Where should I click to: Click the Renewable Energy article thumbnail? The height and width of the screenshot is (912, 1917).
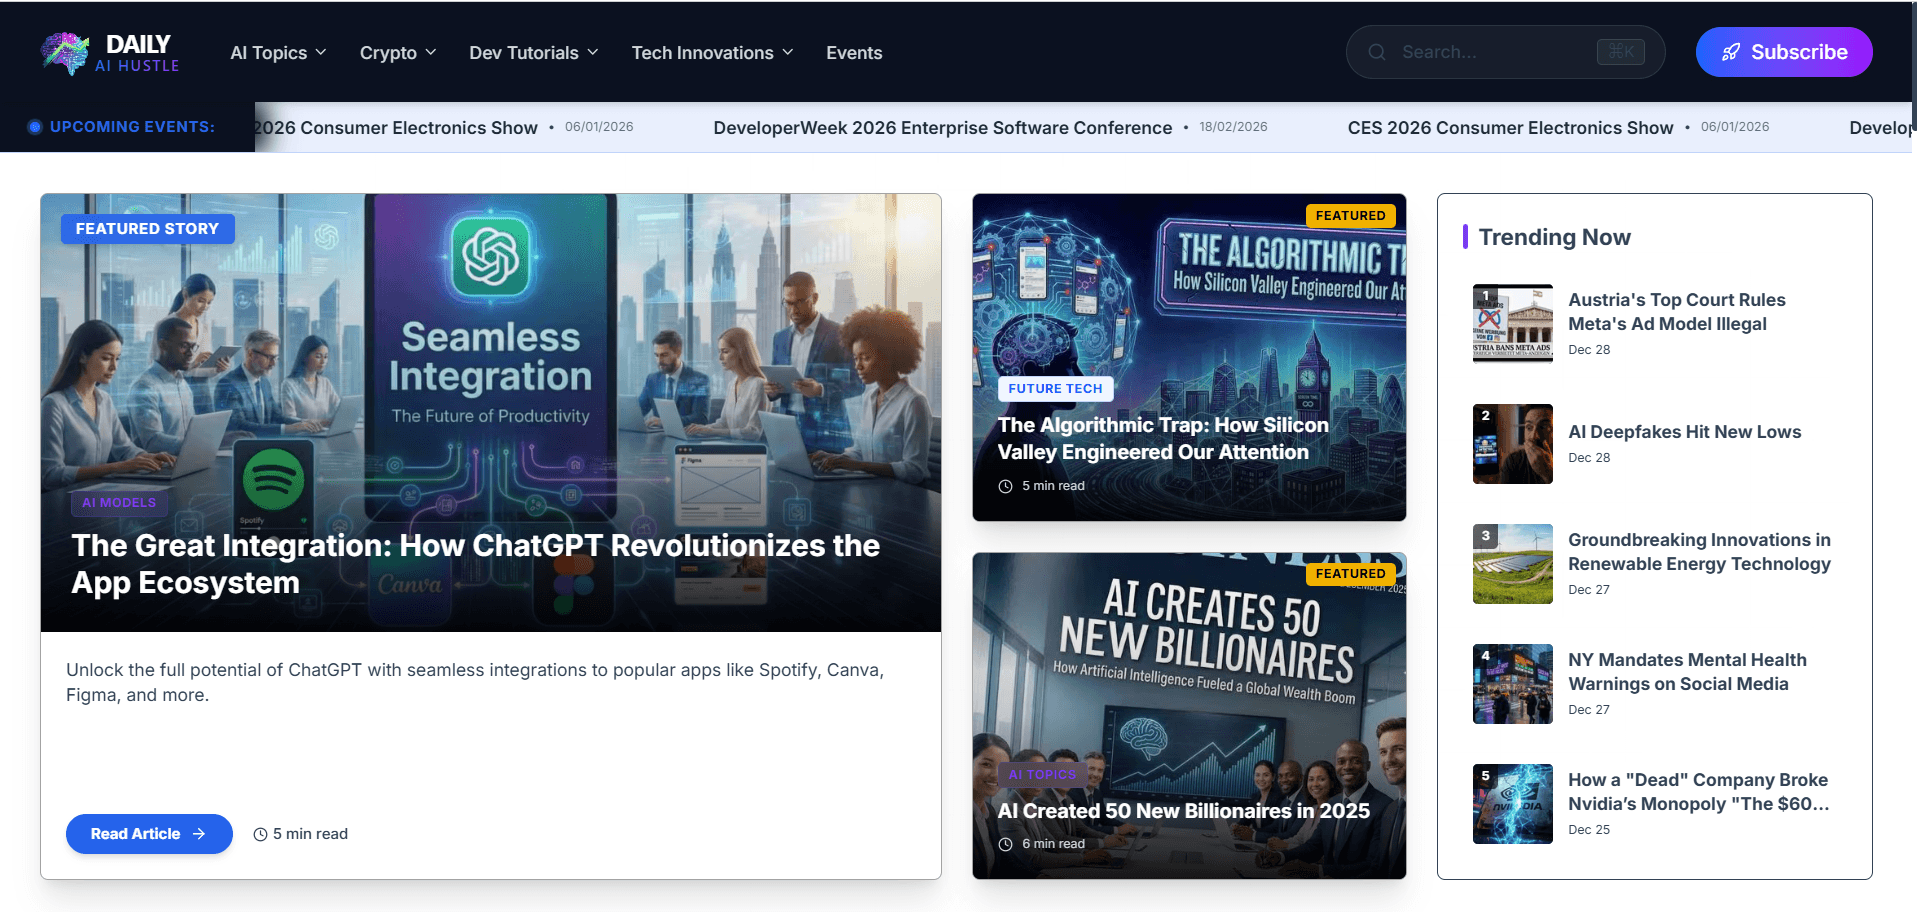pos(1512,563)
